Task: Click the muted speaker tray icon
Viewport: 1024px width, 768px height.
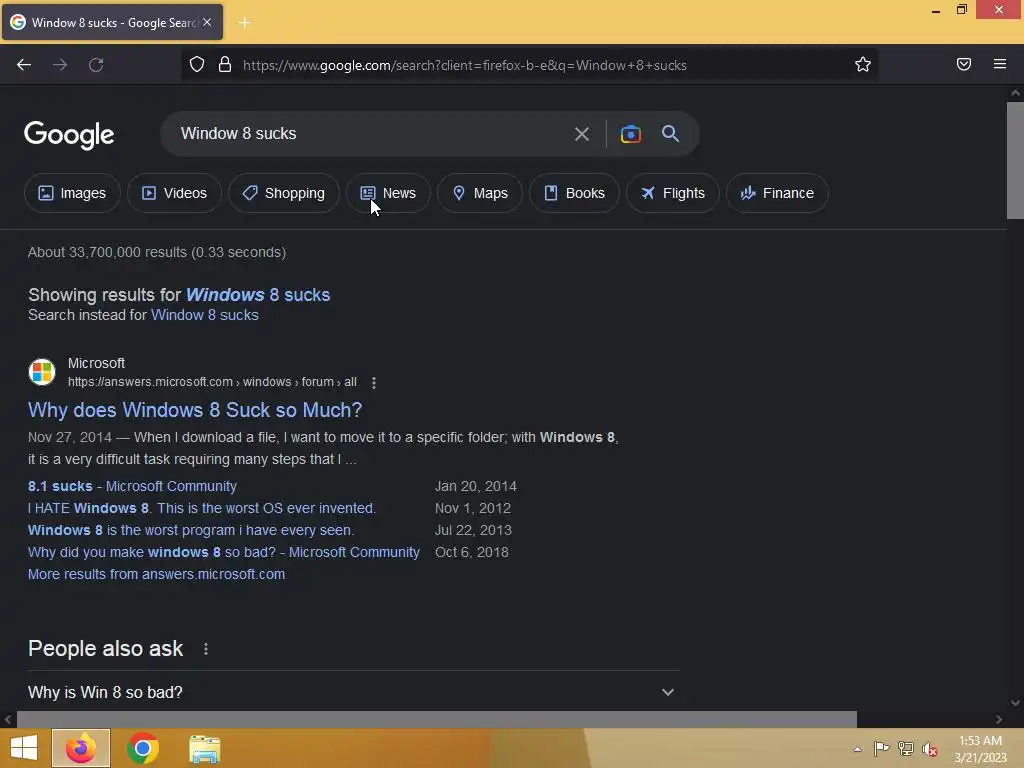Action: coord(930,749)
